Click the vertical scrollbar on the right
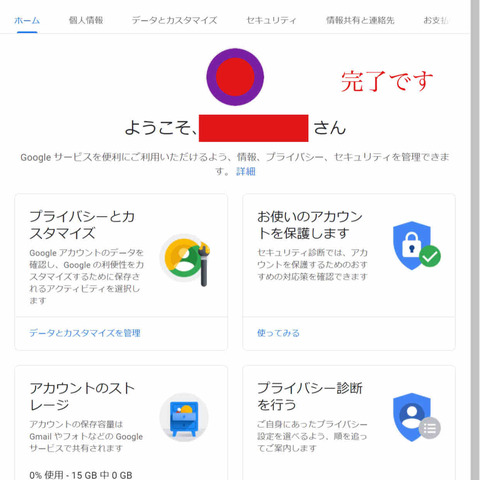 tap(475, 240)
